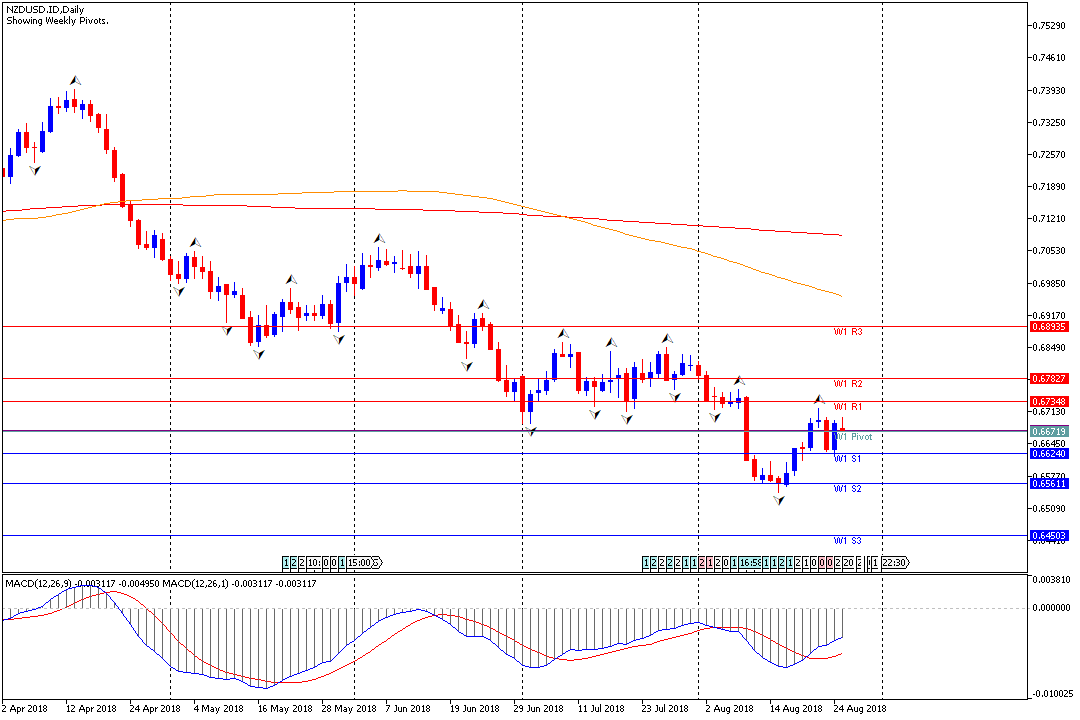Click the 7 Jun 2018 date label
1080x720 pixels.
(x=408, y=708)
